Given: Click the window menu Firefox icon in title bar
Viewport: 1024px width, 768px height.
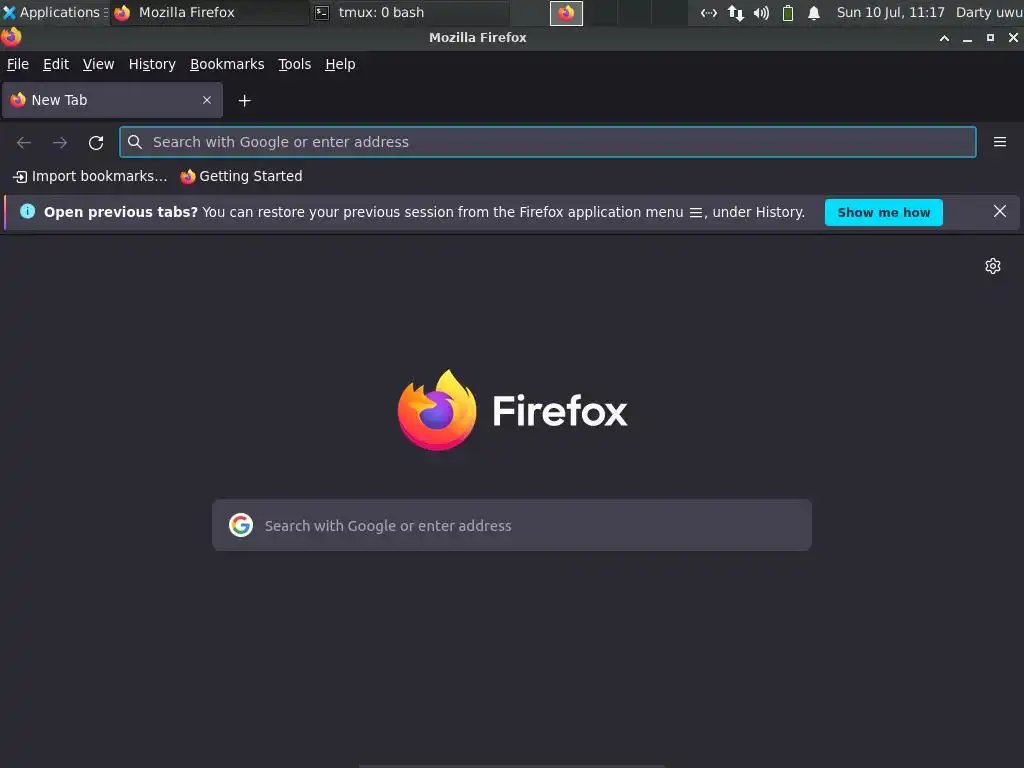Looking at the screenshot, I should 11,37.
